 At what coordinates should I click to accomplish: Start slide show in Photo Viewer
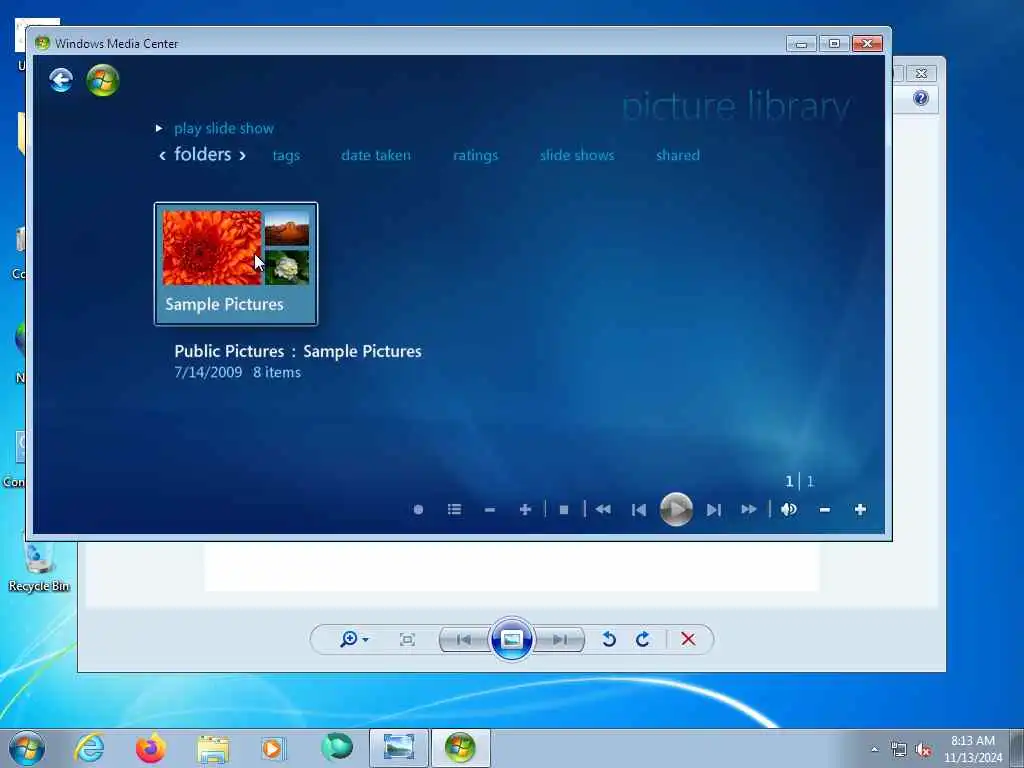click(x=511, y=639)
